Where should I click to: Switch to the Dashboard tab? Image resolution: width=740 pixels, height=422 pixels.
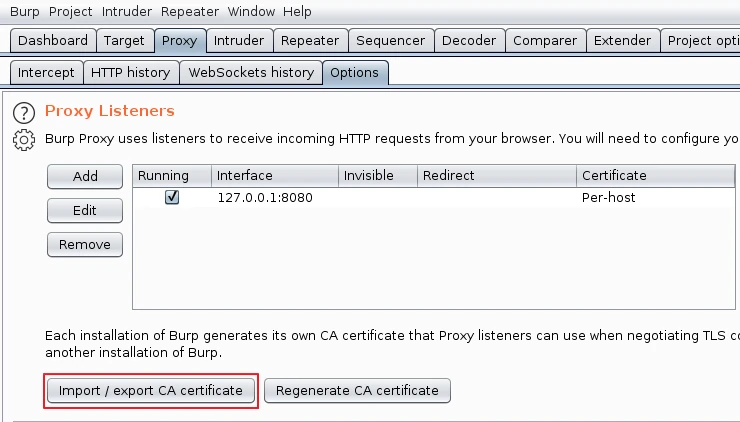pyautogui.click(x=53, y=41)
